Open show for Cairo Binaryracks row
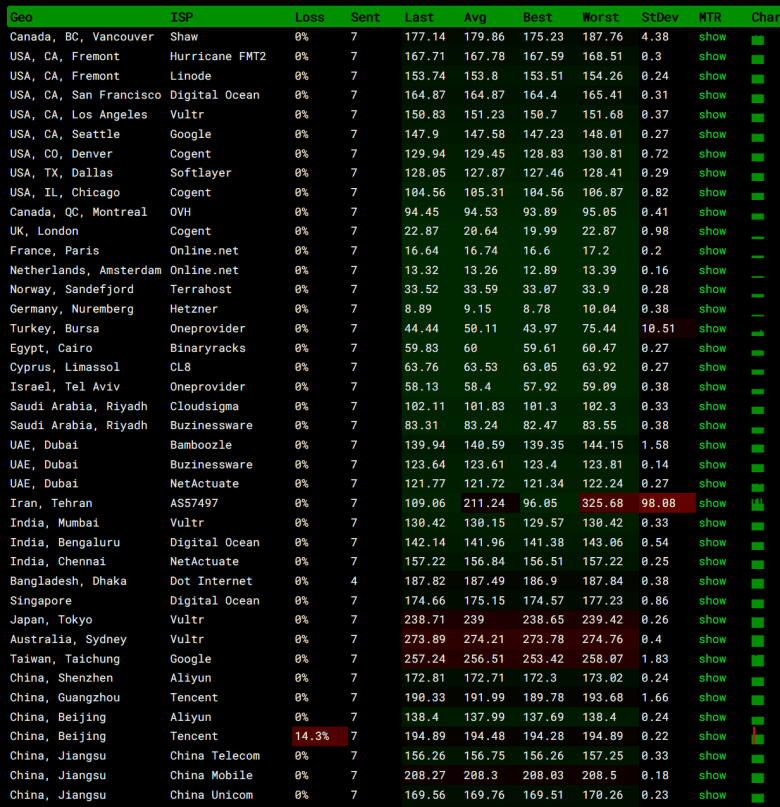The image size is (780, 807). (x=712, y=348)
